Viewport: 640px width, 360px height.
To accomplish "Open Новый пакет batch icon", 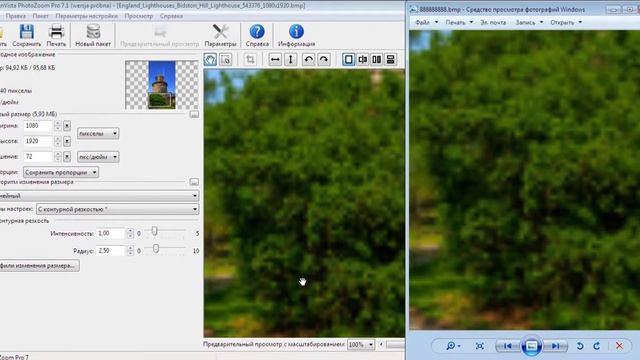I will click(93, 32).
